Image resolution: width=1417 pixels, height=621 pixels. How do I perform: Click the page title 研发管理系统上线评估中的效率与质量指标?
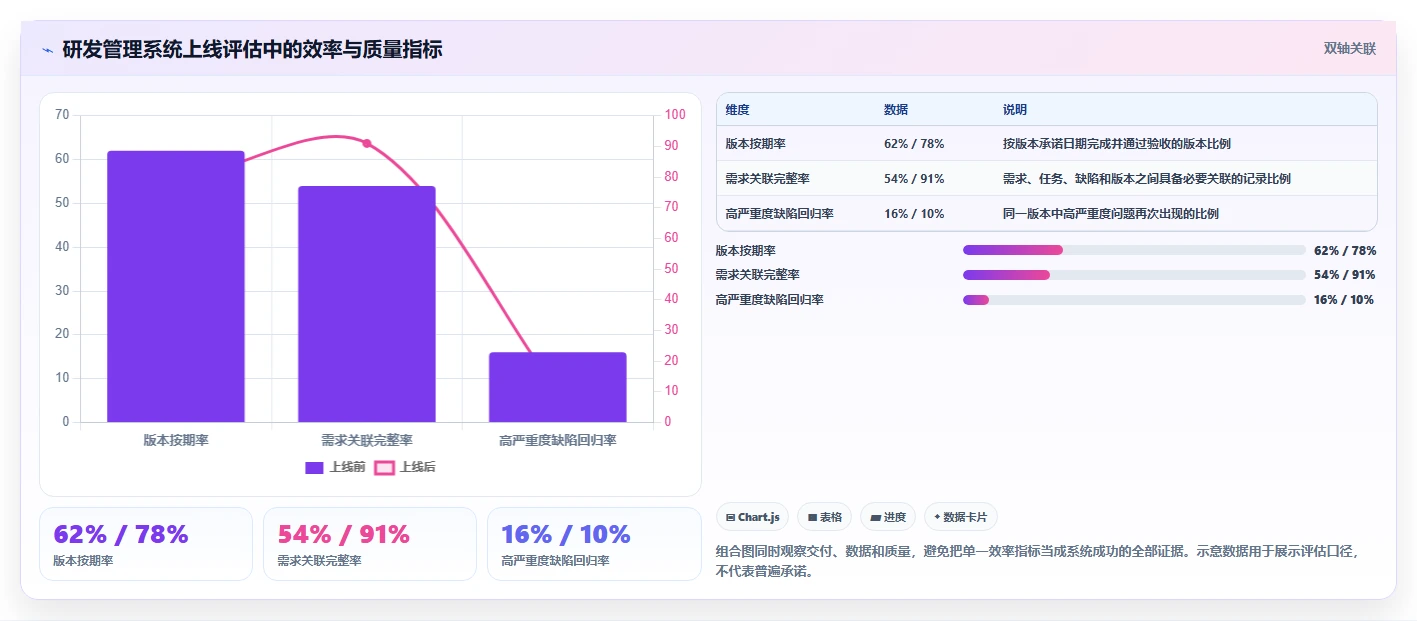pos(252,50)
